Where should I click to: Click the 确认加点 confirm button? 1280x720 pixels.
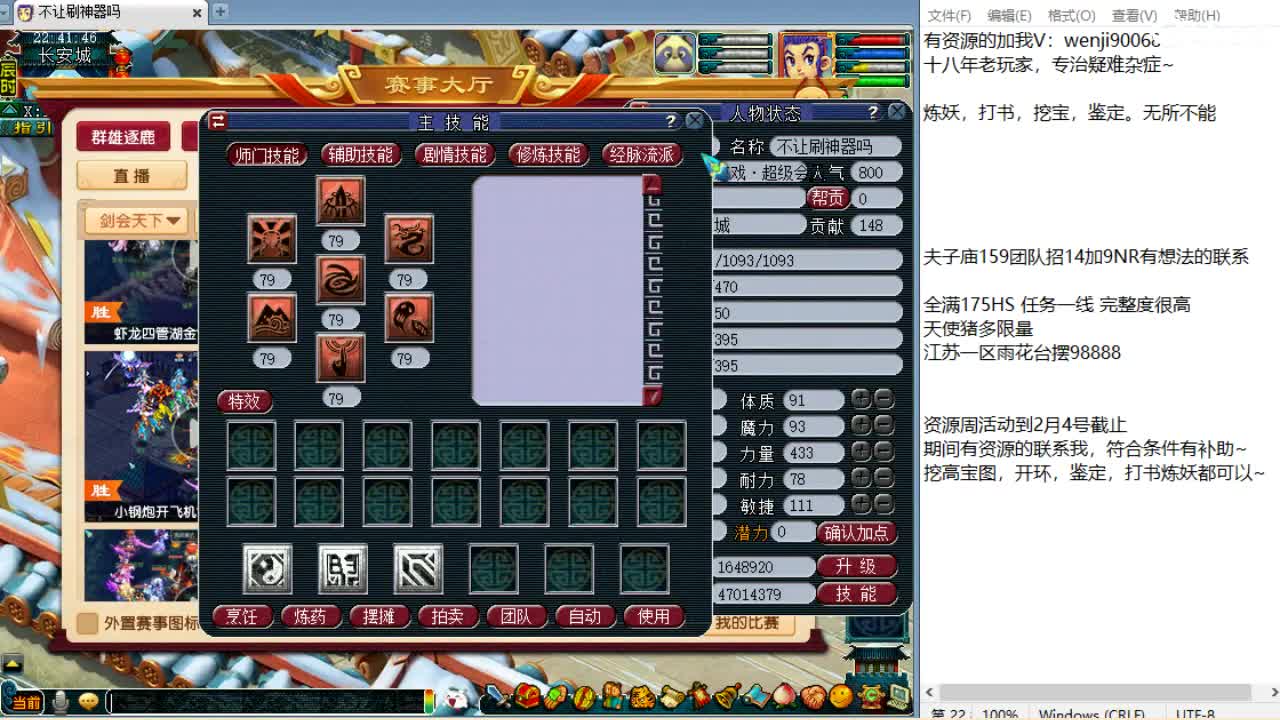click(856, 532)
